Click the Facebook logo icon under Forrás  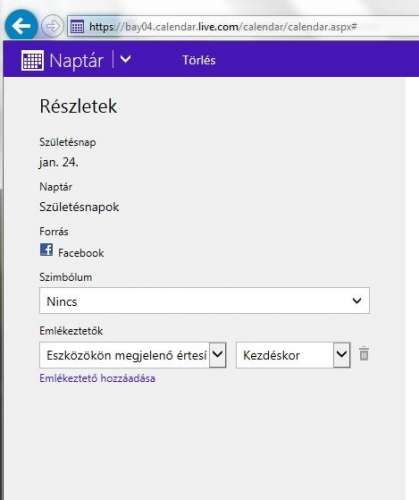point(46,250)
